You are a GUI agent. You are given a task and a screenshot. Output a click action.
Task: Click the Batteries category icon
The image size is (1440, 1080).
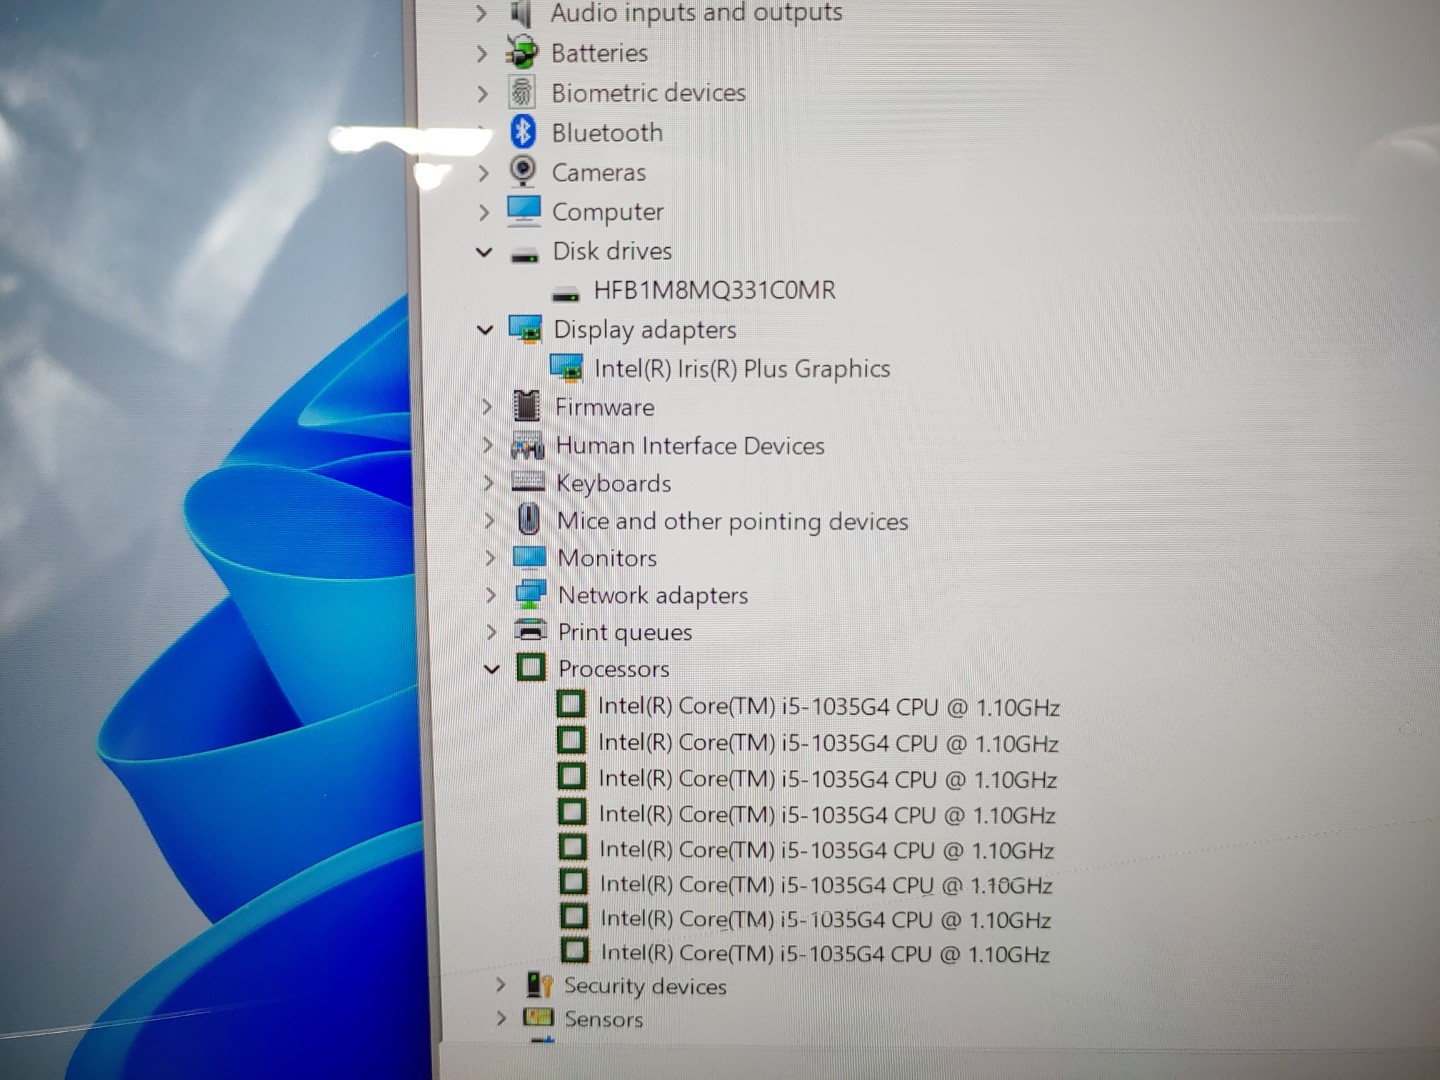tap(522, 52)
